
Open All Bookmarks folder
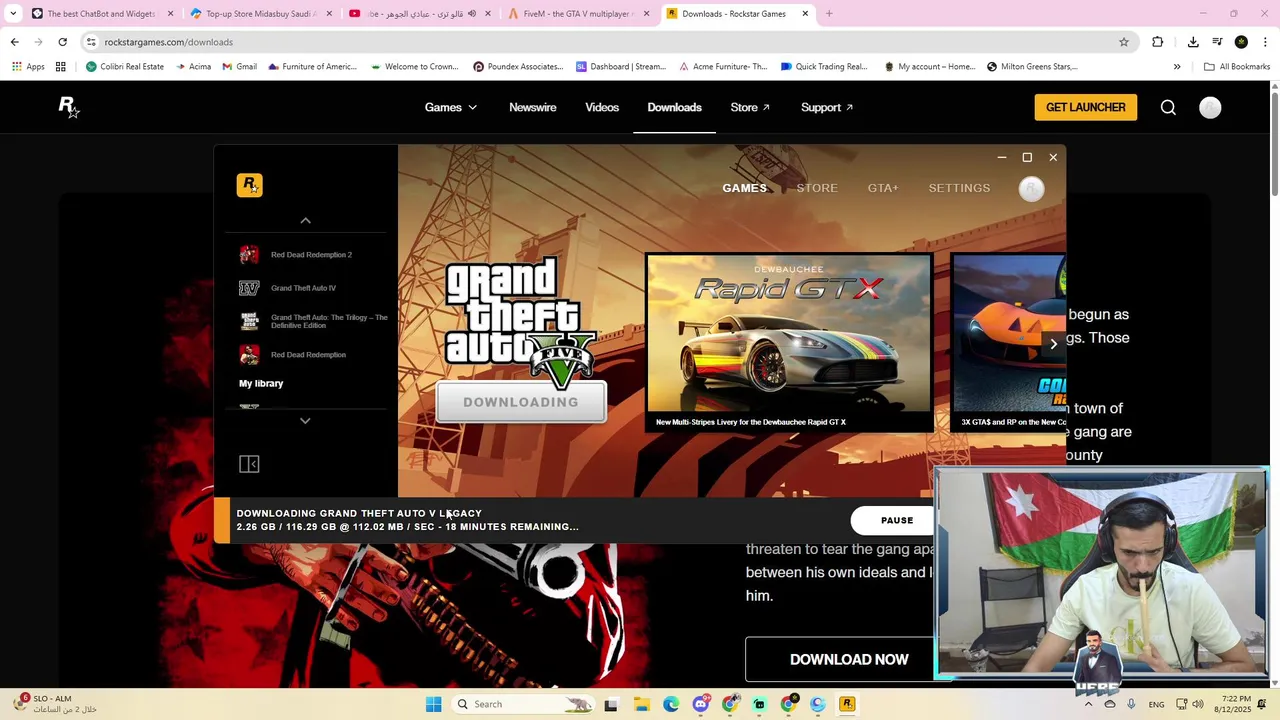coord(1237,67)
